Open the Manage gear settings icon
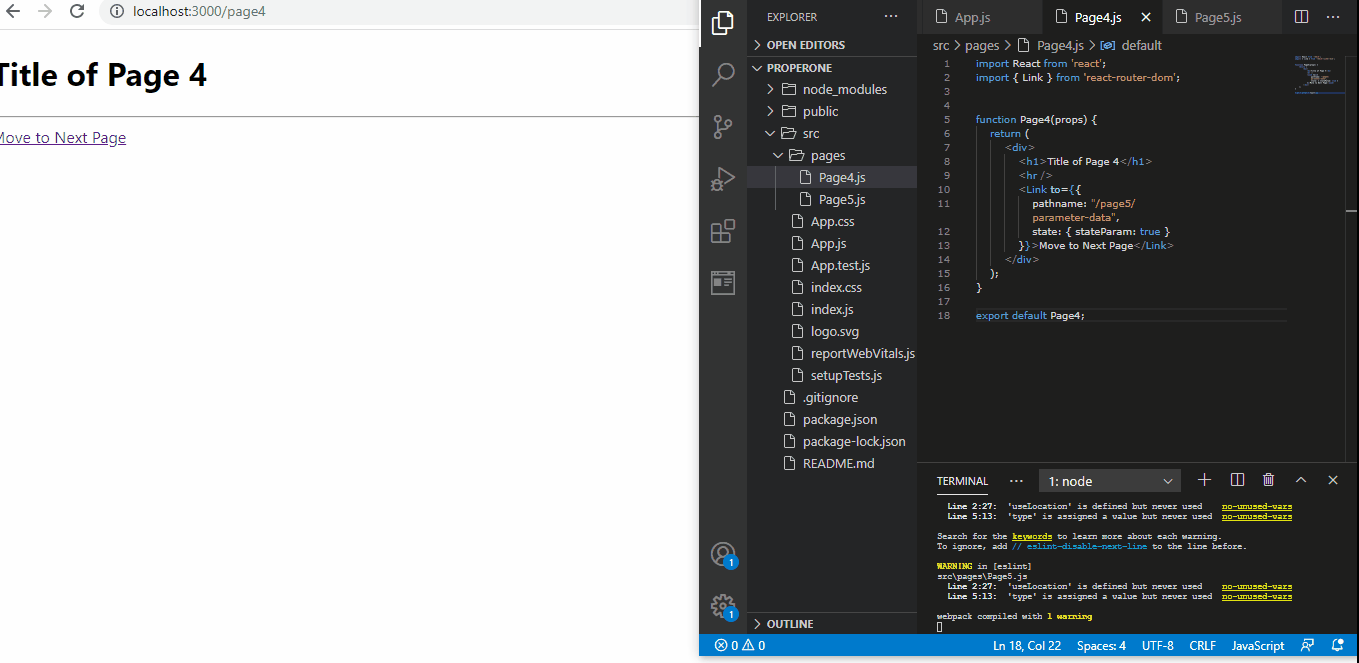1359x663 pixels. 723,606
